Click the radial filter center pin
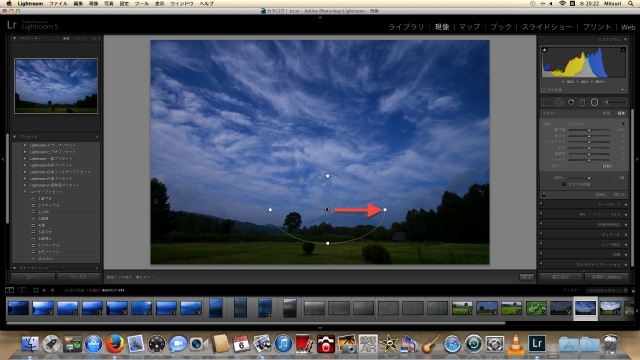This screenshot has height=360, width=640. tap(327, 209)
